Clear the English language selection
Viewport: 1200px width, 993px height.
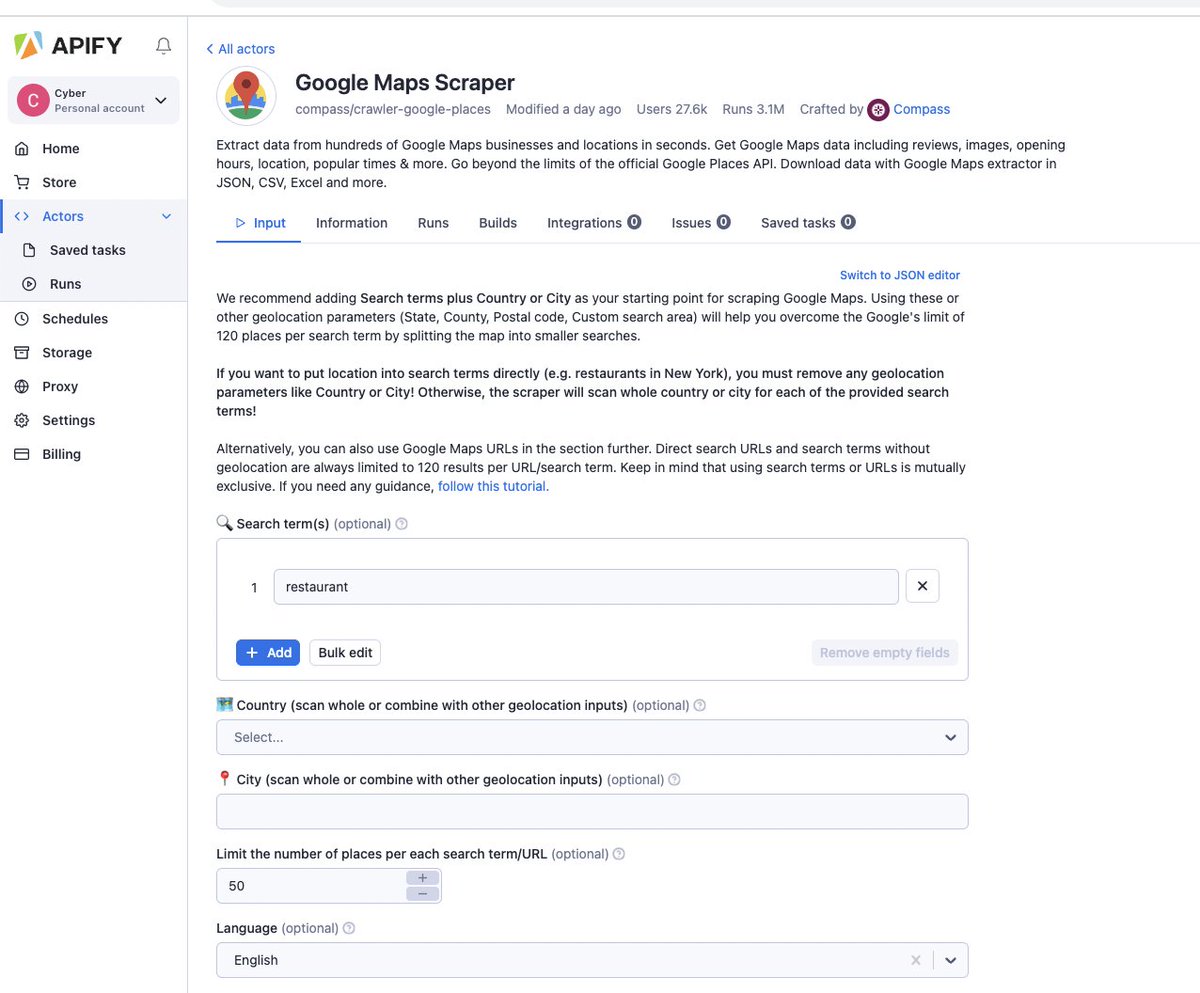point(915,960)
